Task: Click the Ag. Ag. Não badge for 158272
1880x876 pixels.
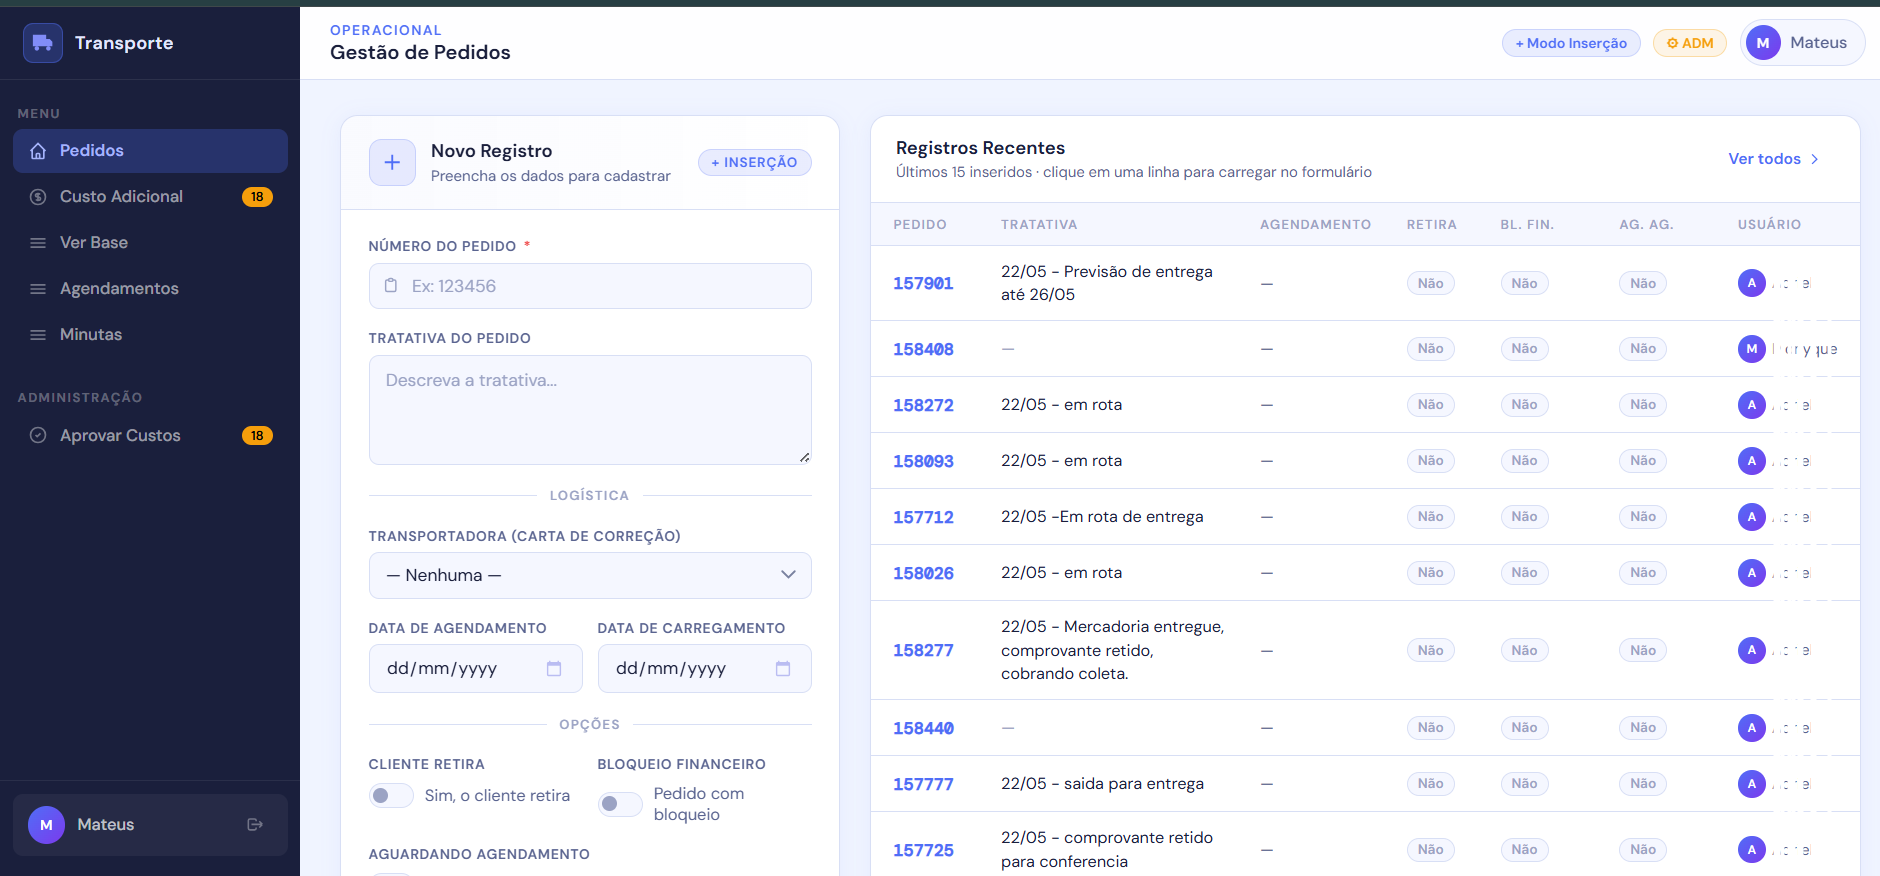Action: click(1643, 405)
